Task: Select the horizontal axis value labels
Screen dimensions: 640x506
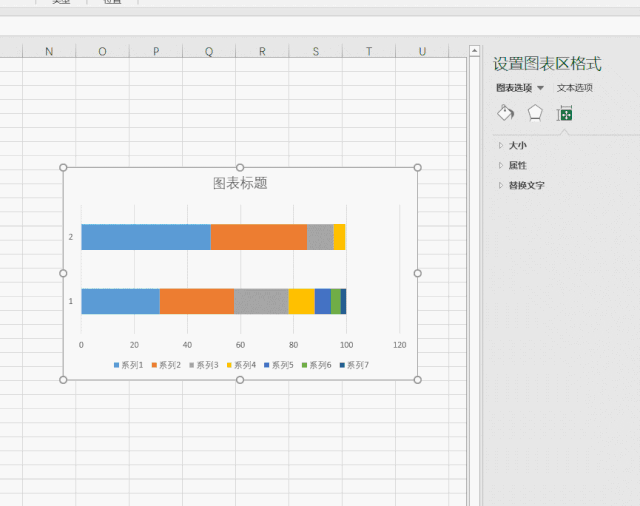Action: click(240, 345)
